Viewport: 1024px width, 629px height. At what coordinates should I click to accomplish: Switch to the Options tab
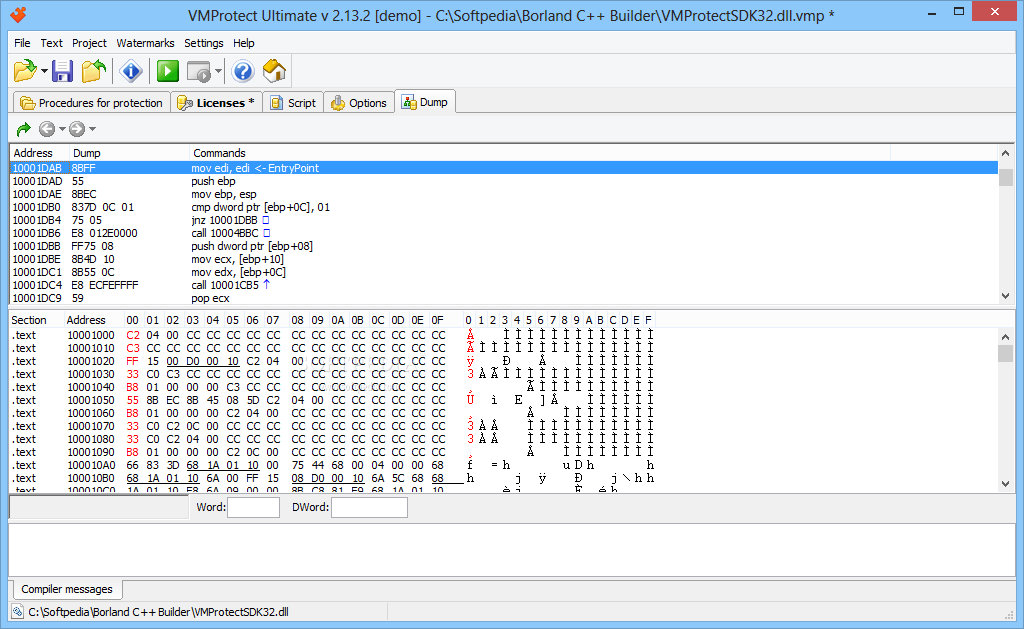(359, 103)
